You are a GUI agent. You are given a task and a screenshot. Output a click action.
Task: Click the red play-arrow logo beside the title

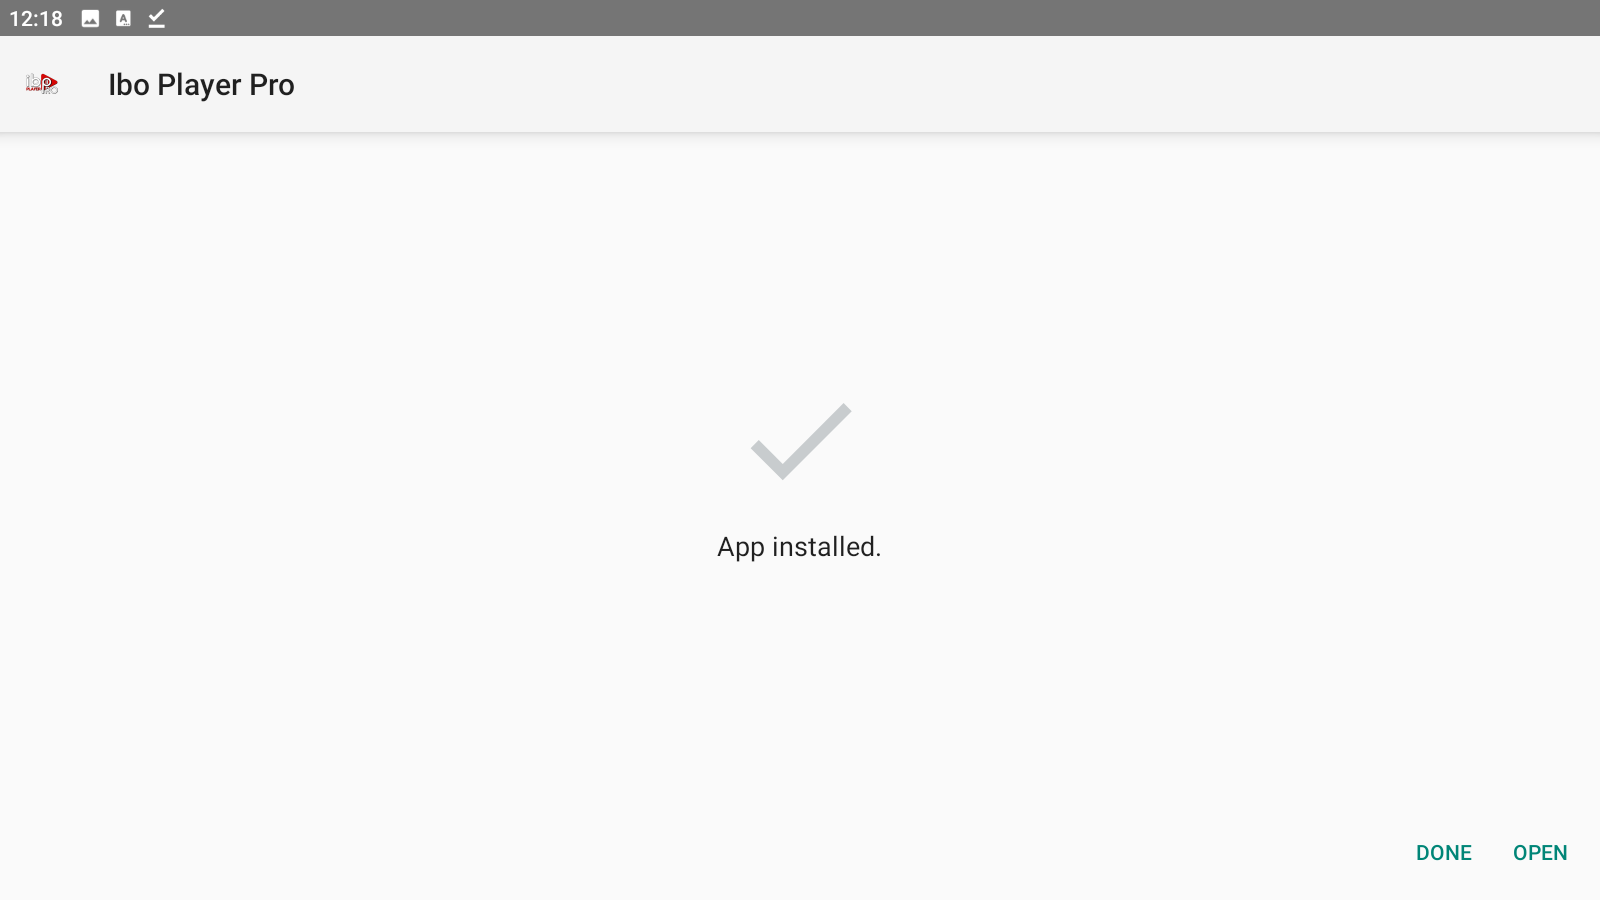42,84
